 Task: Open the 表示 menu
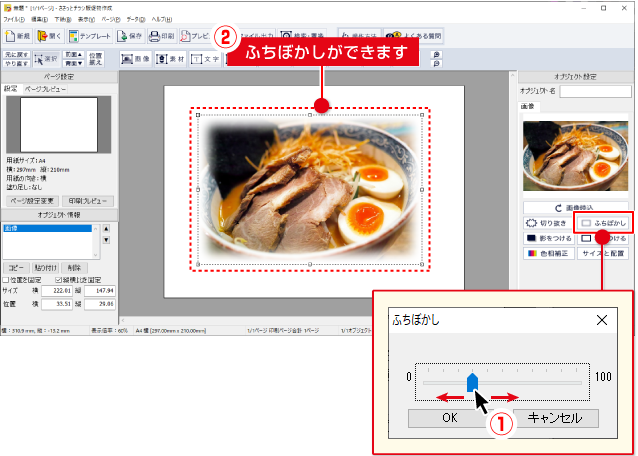pos(86,20)
